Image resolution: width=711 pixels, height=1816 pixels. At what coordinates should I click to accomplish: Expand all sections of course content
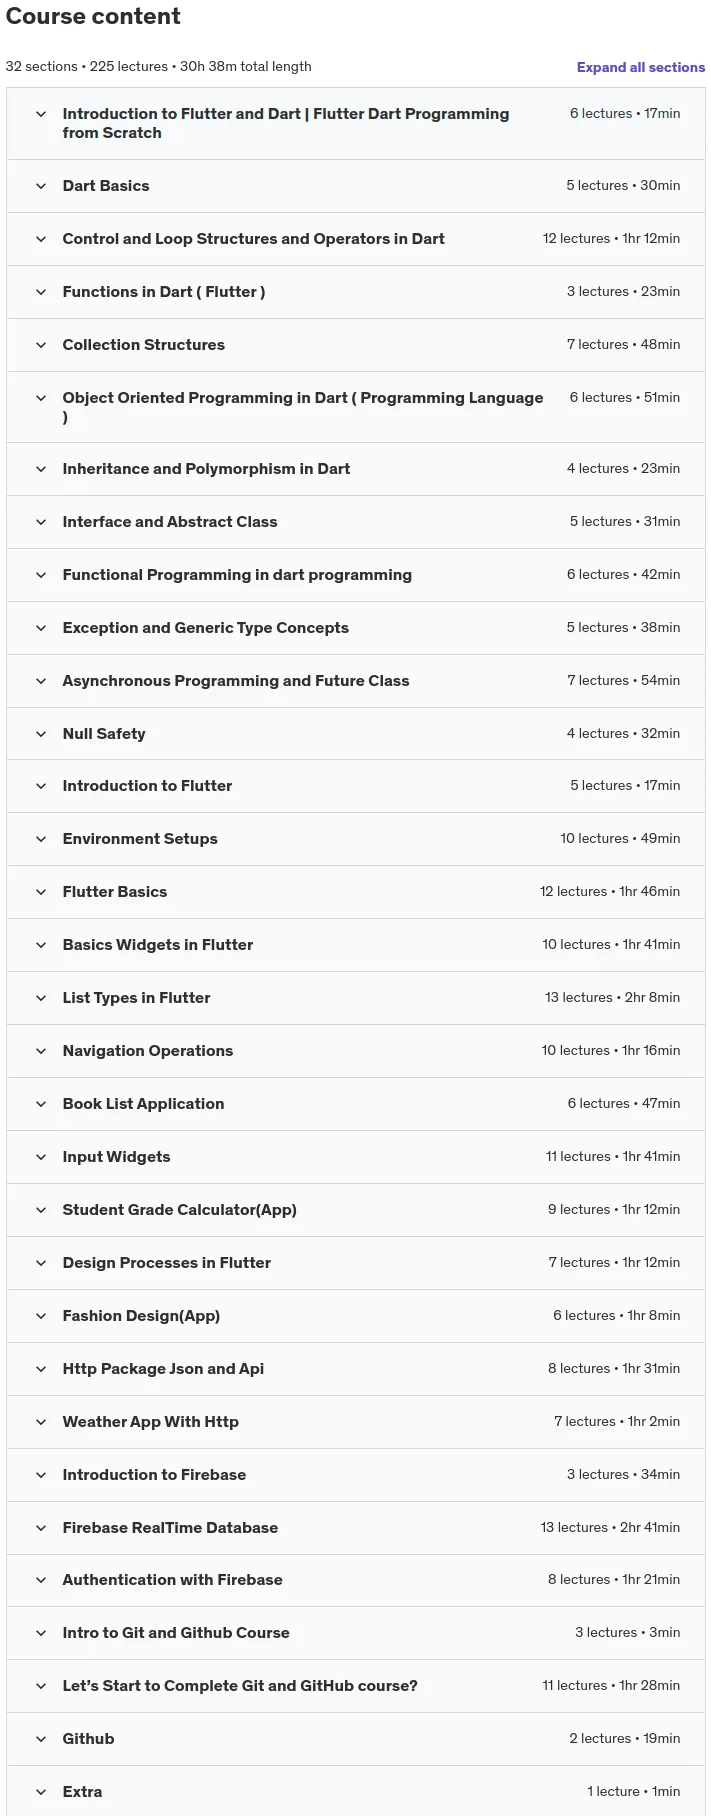(640, 67)
